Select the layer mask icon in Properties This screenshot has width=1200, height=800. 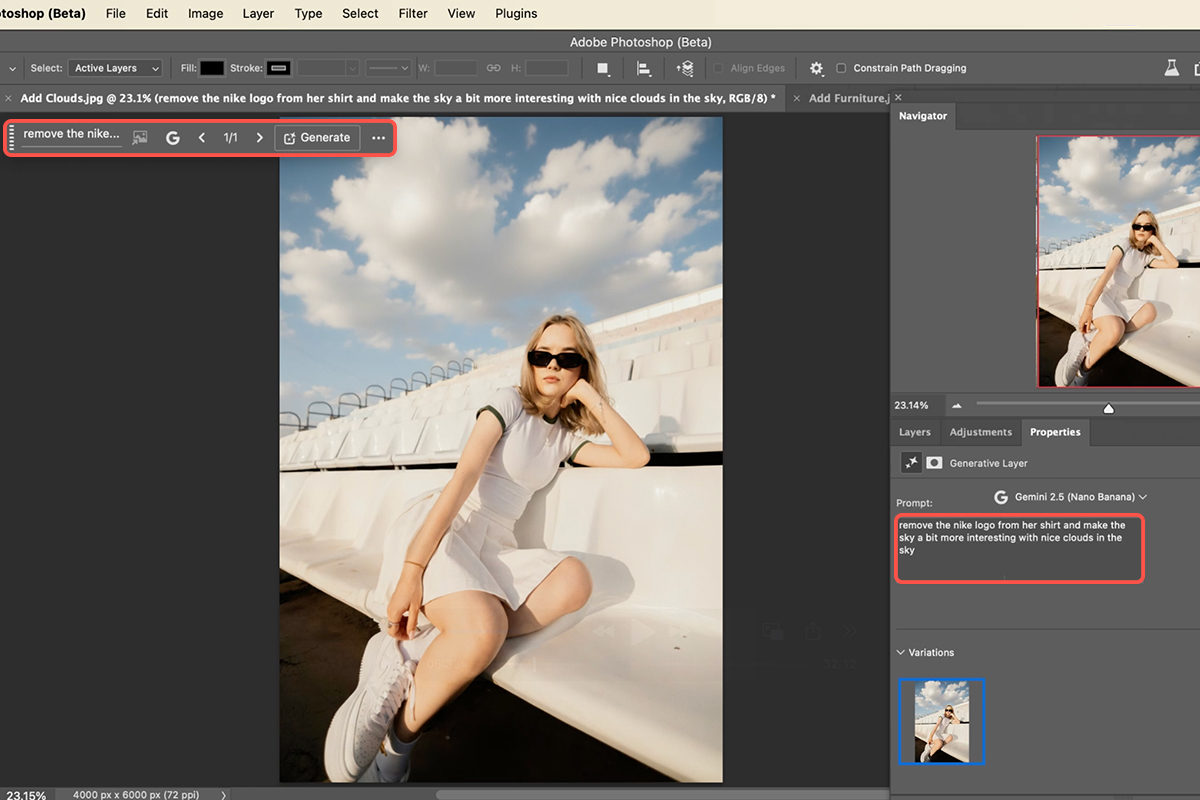pyautogui.click(x=934, y=463)
